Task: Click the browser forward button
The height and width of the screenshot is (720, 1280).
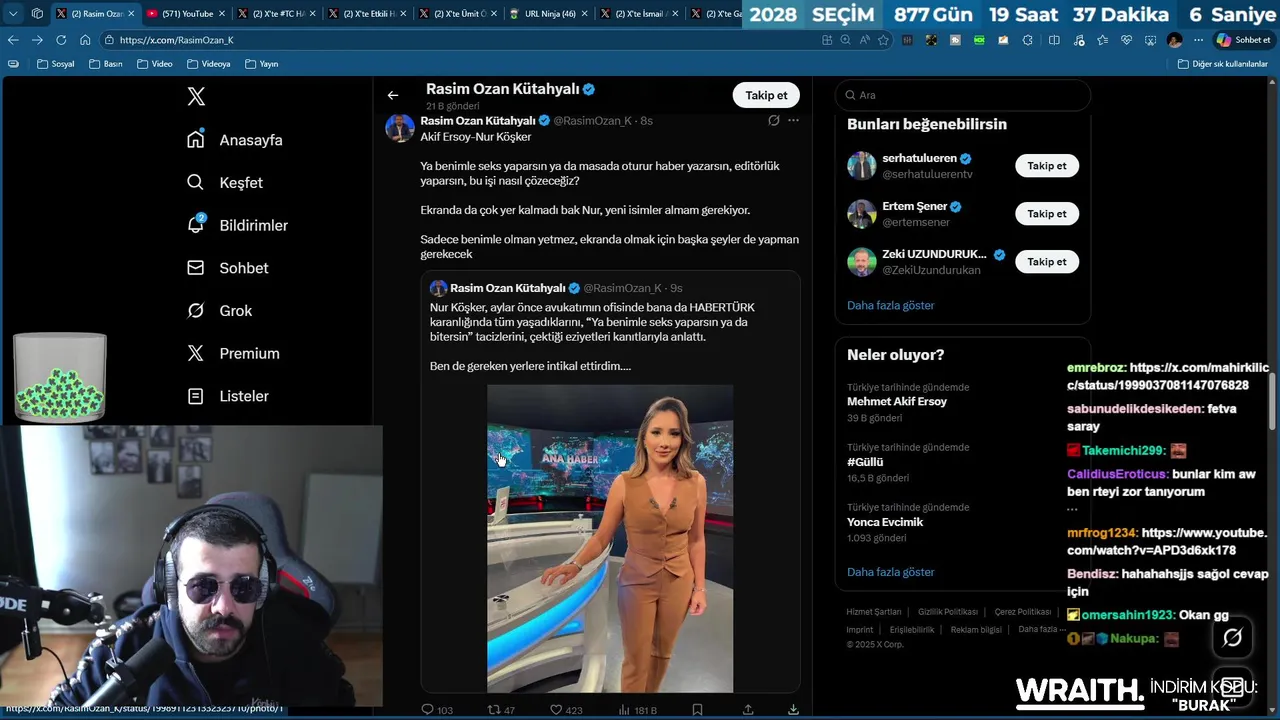Action: 37,40
